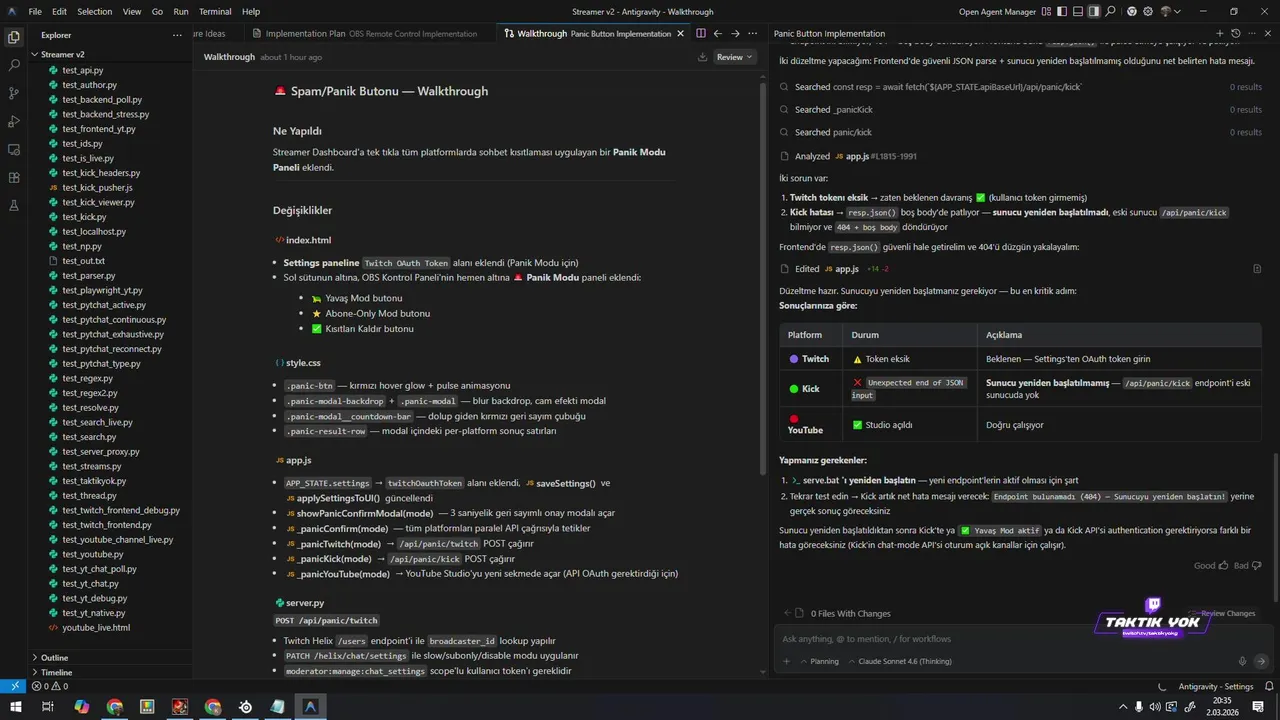Viewport: 1280px width, 720px height.
Task: Open test_api.py in the explorer
Action: (x=83, y=70)
